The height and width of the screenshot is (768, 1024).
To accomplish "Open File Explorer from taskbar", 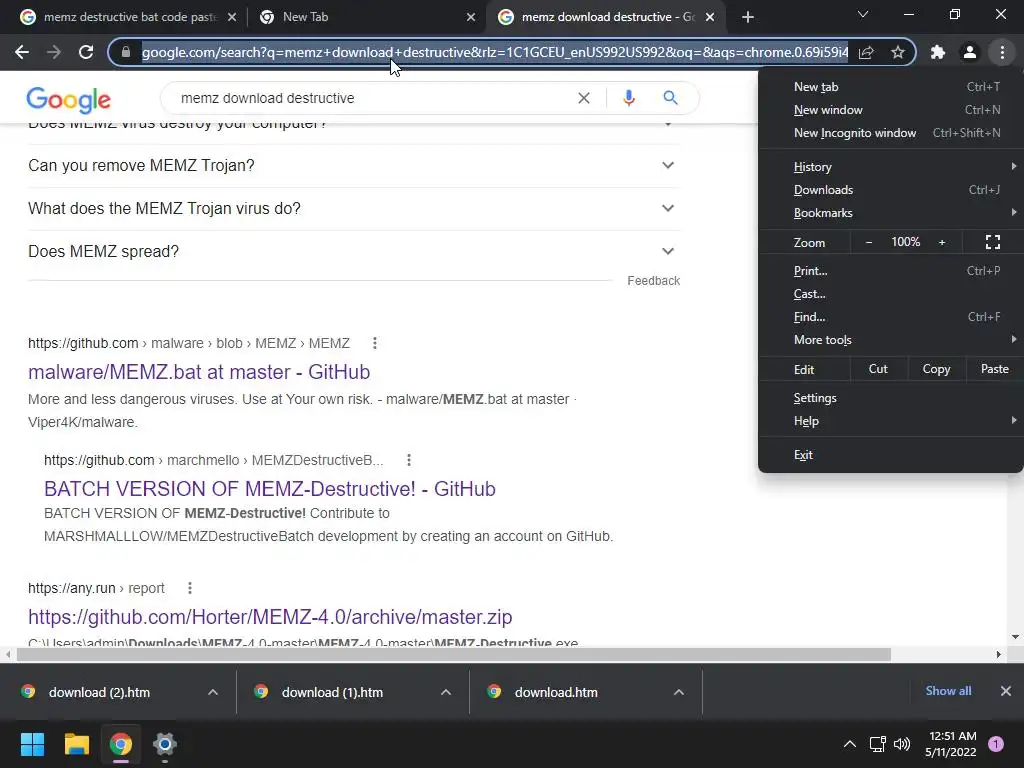I will coord(76,744).
